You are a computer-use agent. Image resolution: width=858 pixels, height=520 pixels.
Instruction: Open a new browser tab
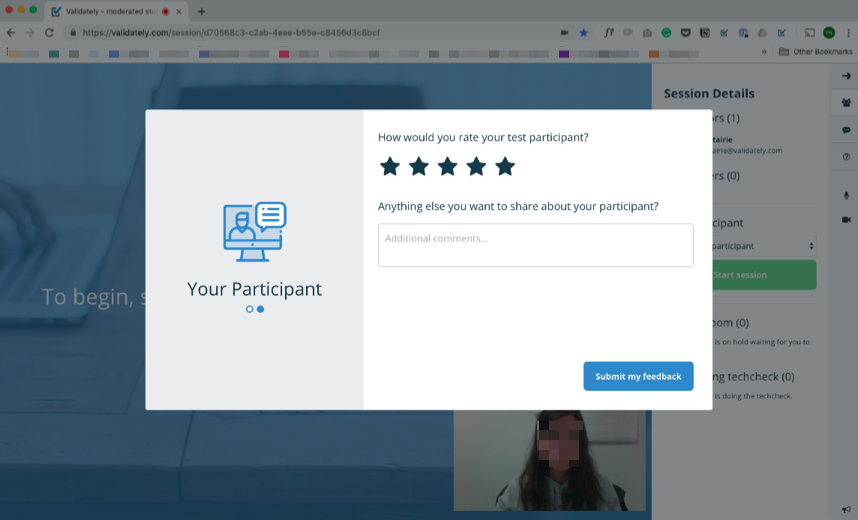point(201,11)
